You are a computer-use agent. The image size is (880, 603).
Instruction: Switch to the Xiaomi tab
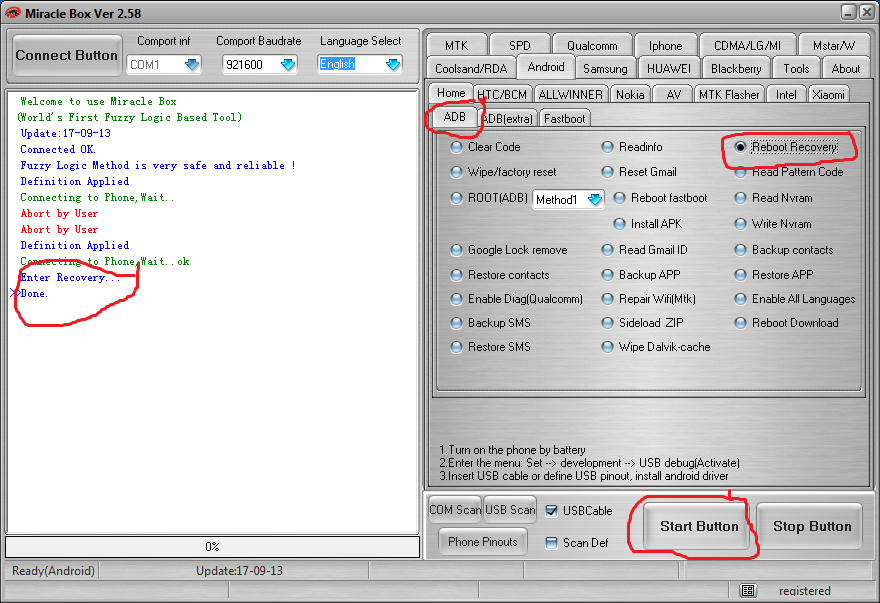pyautogui.click(x=828, y=94)
